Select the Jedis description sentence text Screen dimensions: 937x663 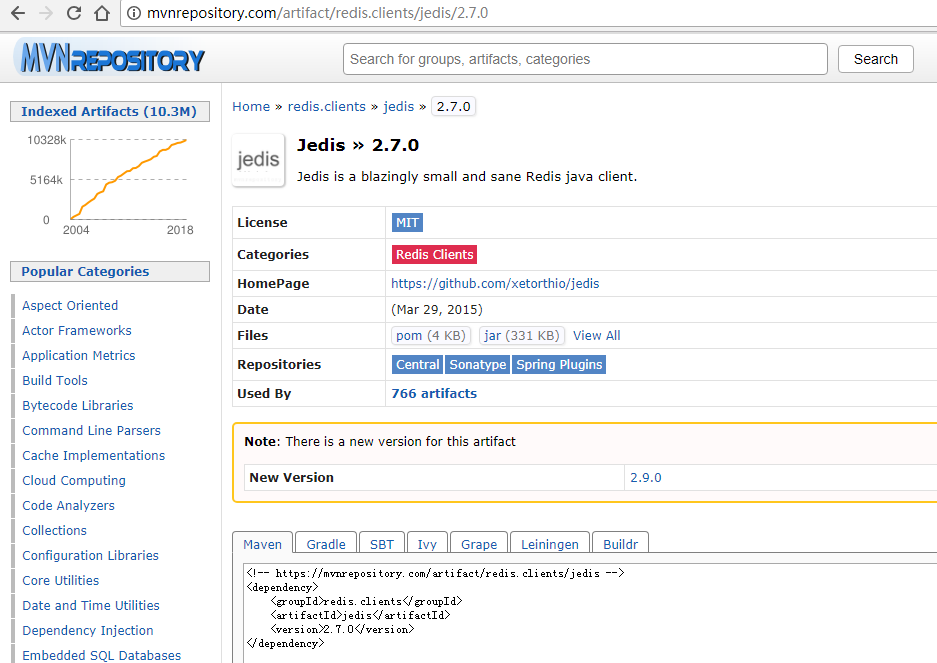click(x=467, y=176)
